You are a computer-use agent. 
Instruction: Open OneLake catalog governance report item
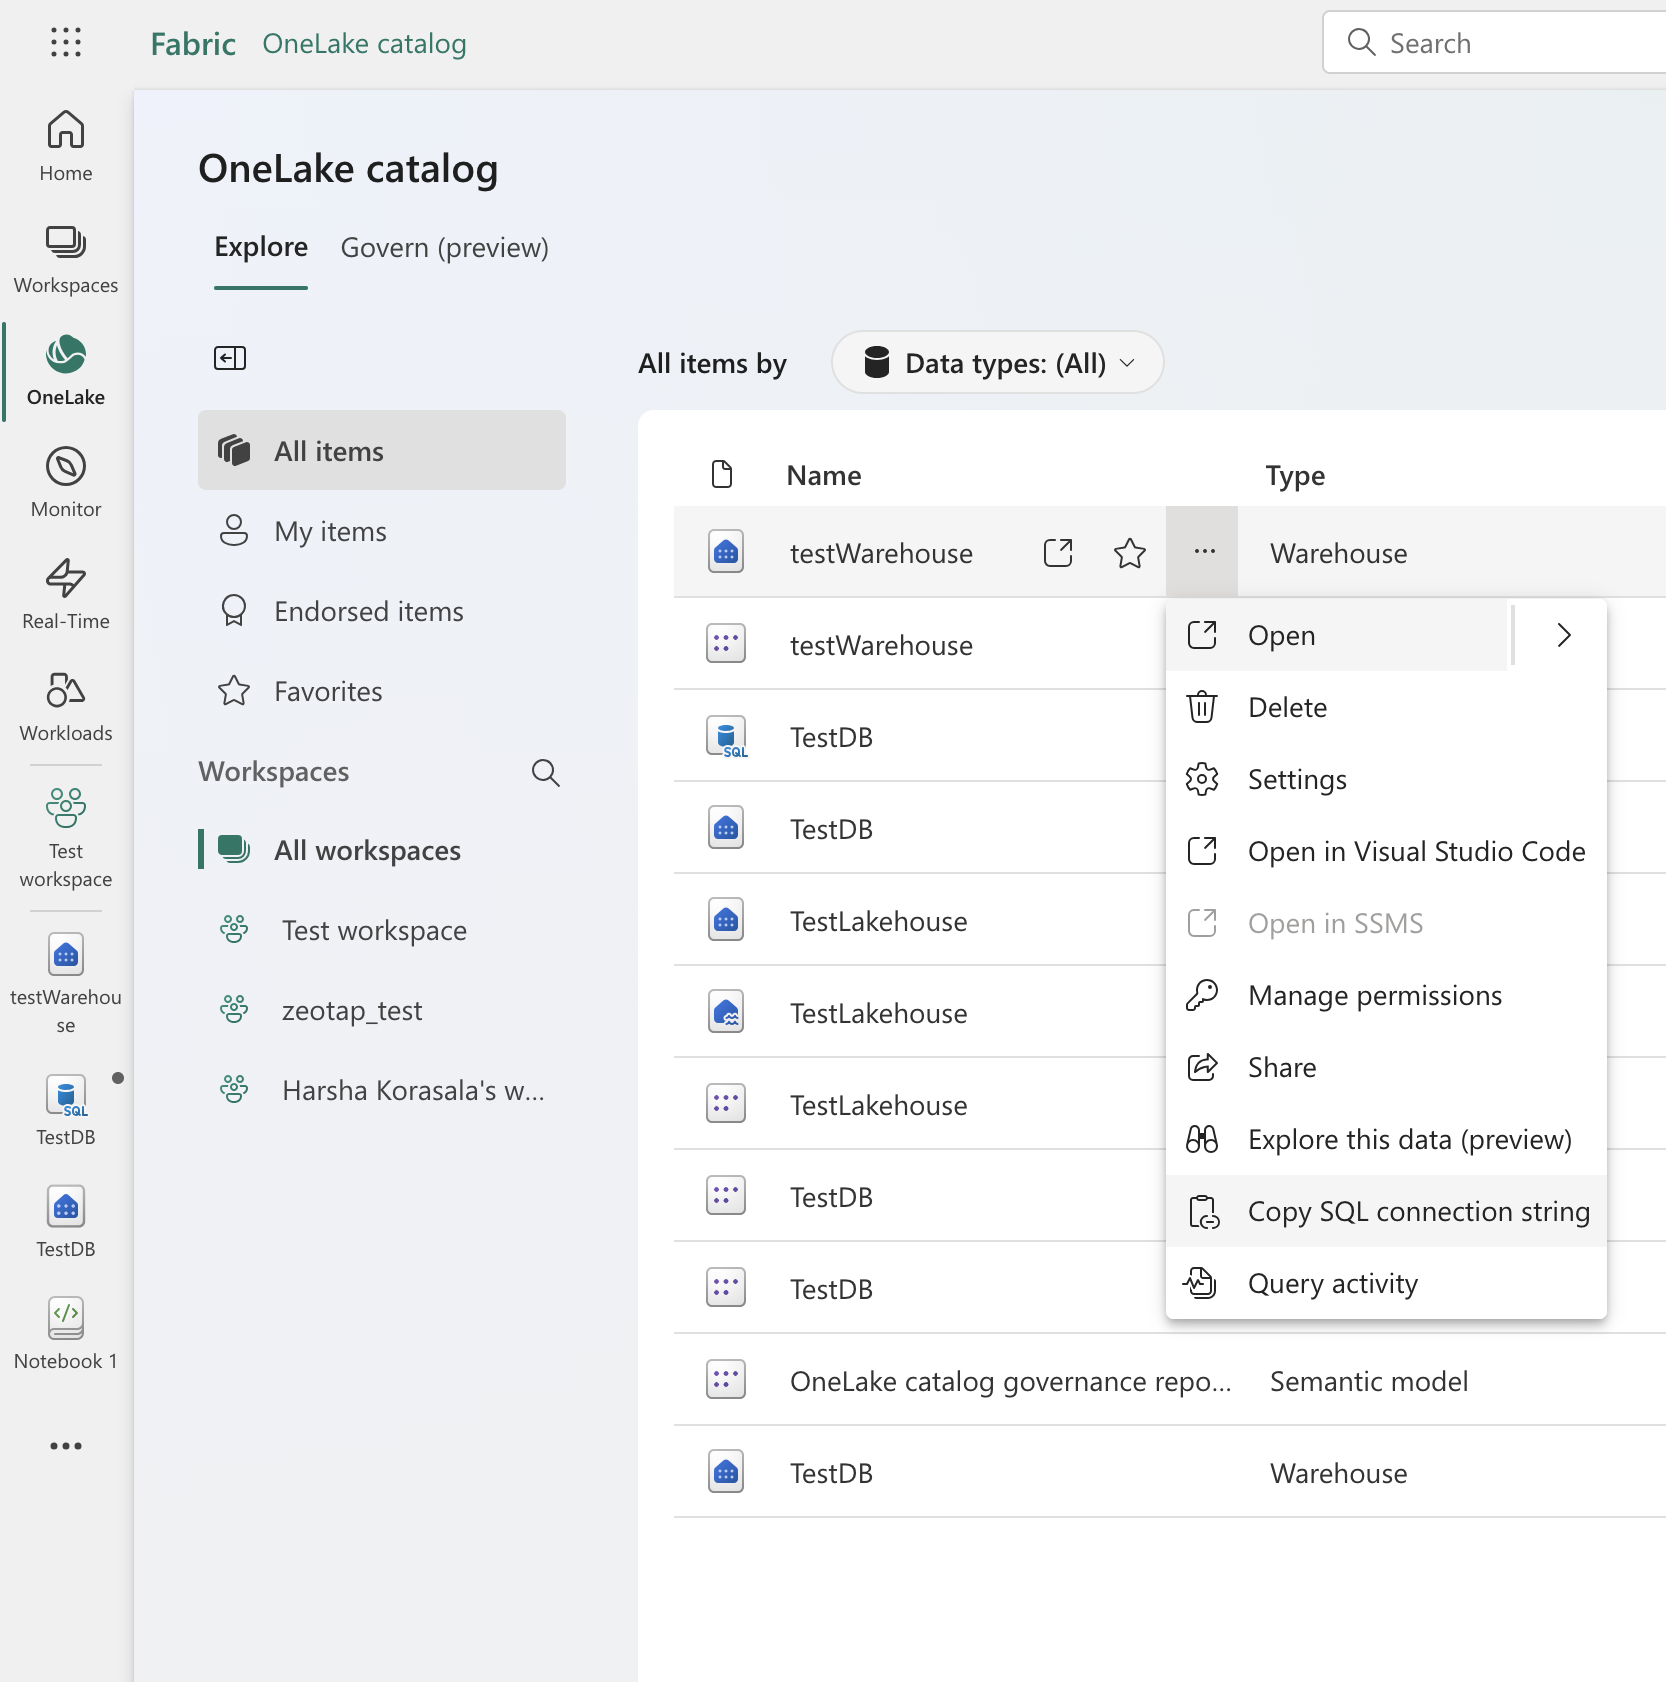1010,1381
